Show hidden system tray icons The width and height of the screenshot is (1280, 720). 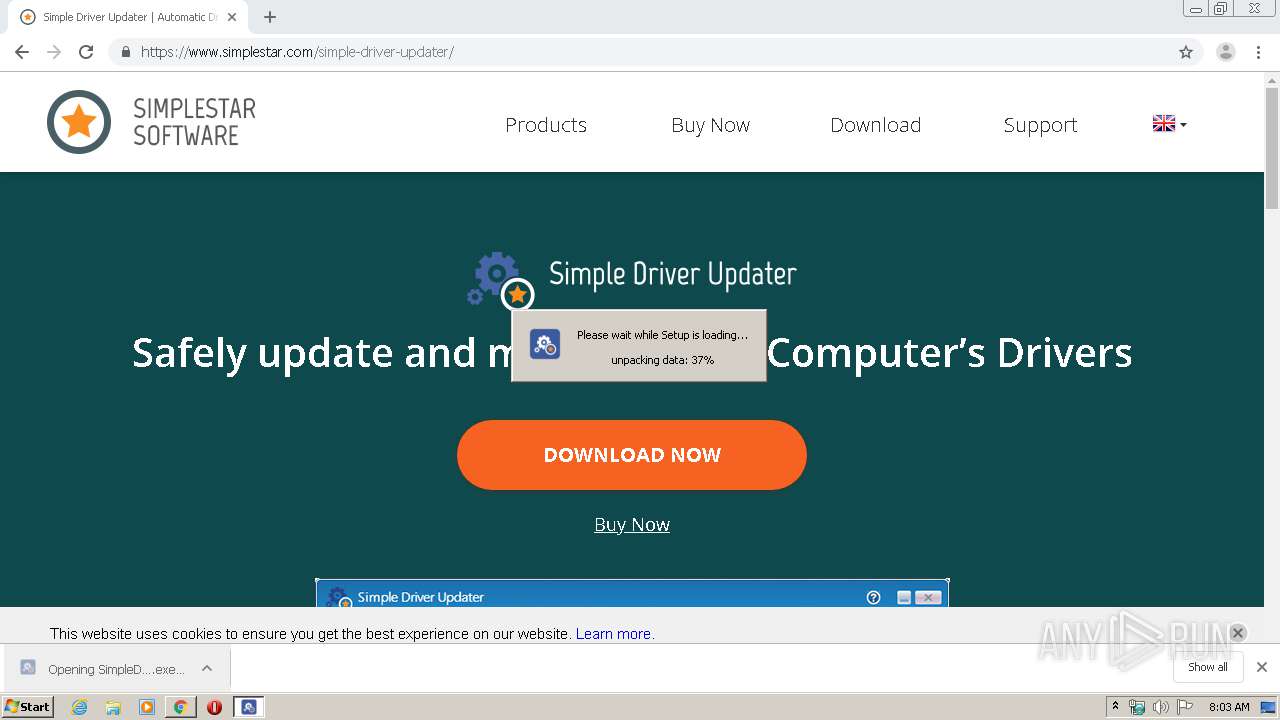1116,707
